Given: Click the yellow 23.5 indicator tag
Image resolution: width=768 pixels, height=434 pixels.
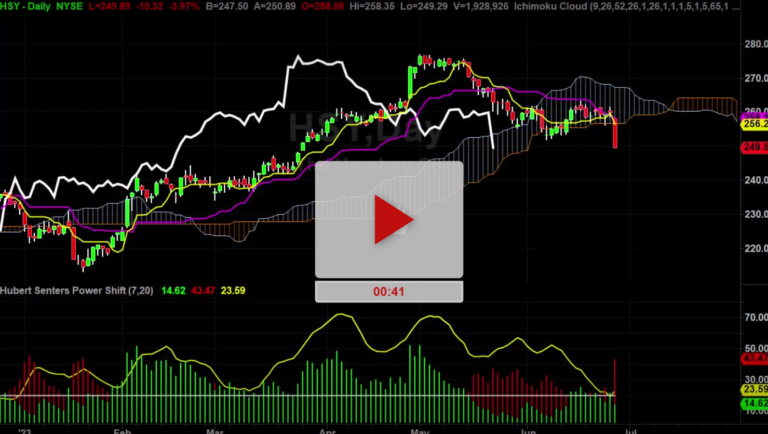Looking at the screenshot, I should (x=753, y=390).
